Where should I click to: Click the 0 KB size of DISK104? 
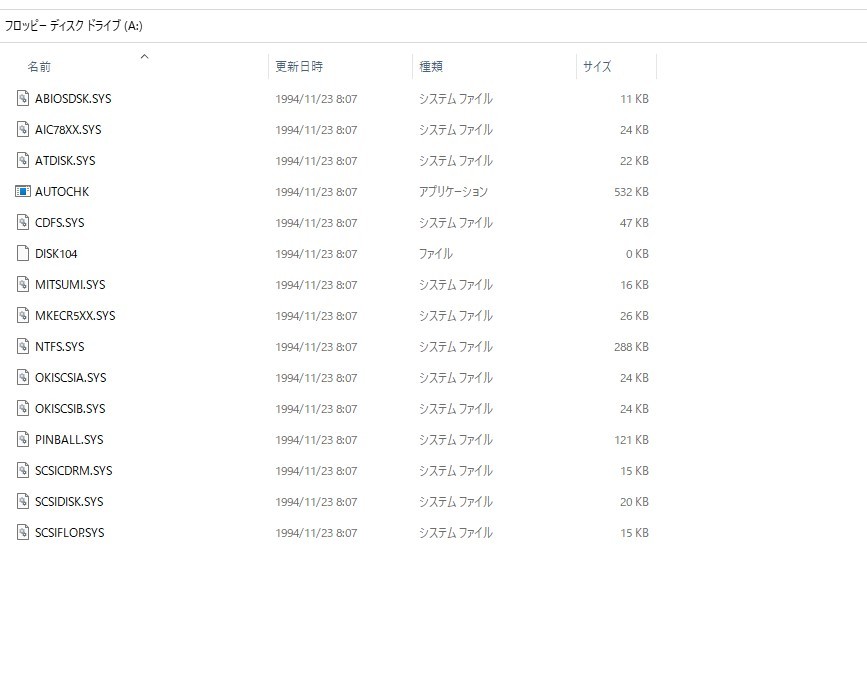[x=638, y=253]
